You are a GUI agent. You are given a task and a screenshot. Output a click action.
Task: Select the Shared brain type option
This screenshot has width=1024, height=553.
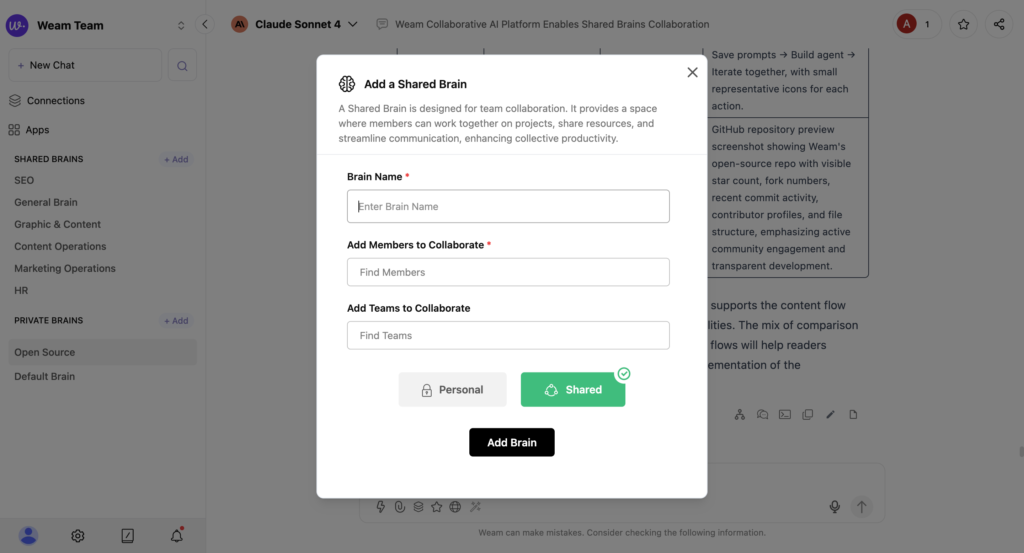[x=573, y=390]
